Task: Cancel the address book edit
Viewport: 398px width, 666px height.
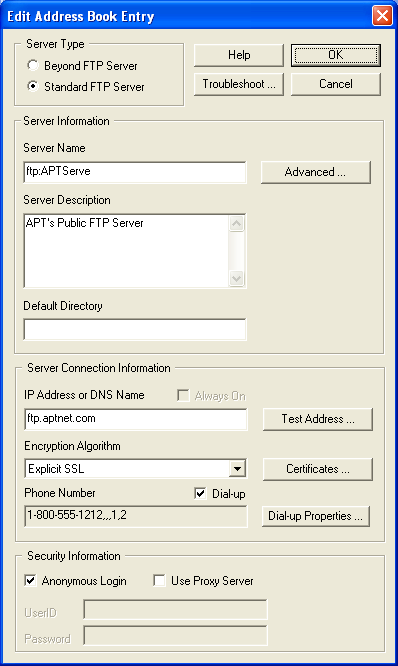Action: pyautogui.click(x=336, y=84)
